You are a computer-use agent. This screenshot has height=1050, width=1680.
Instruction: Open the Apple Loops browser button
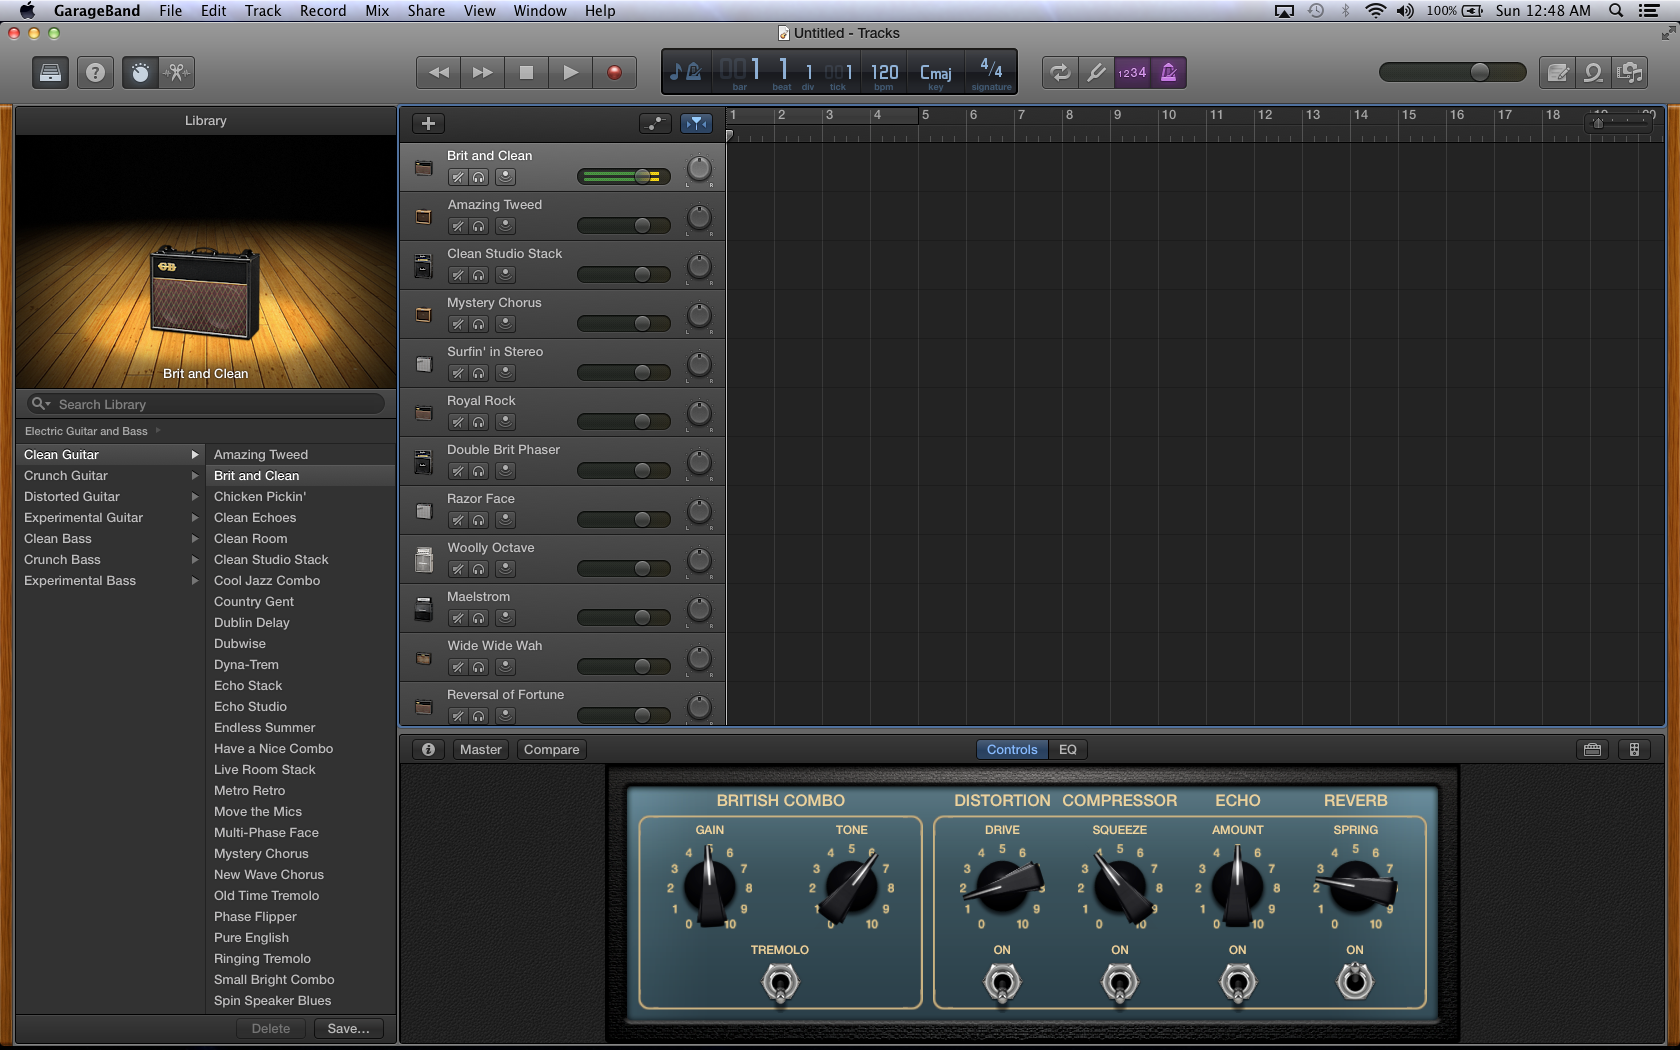(1593, 72)
